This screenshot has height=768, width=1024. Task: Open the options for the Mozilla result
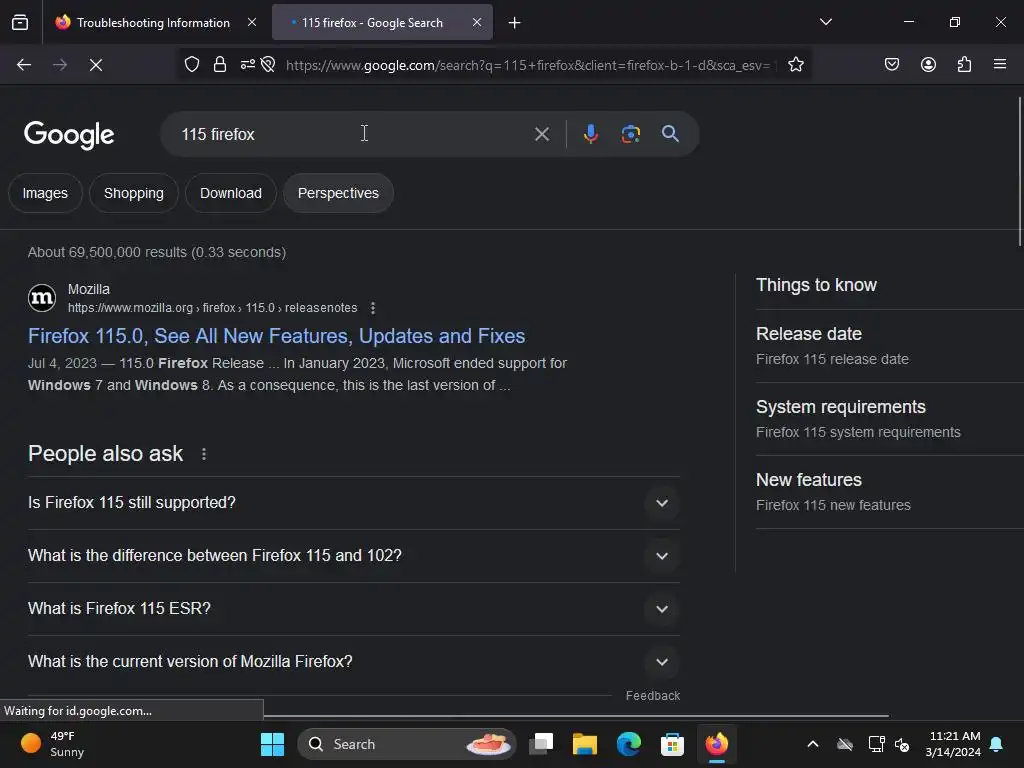pos(373,308)
